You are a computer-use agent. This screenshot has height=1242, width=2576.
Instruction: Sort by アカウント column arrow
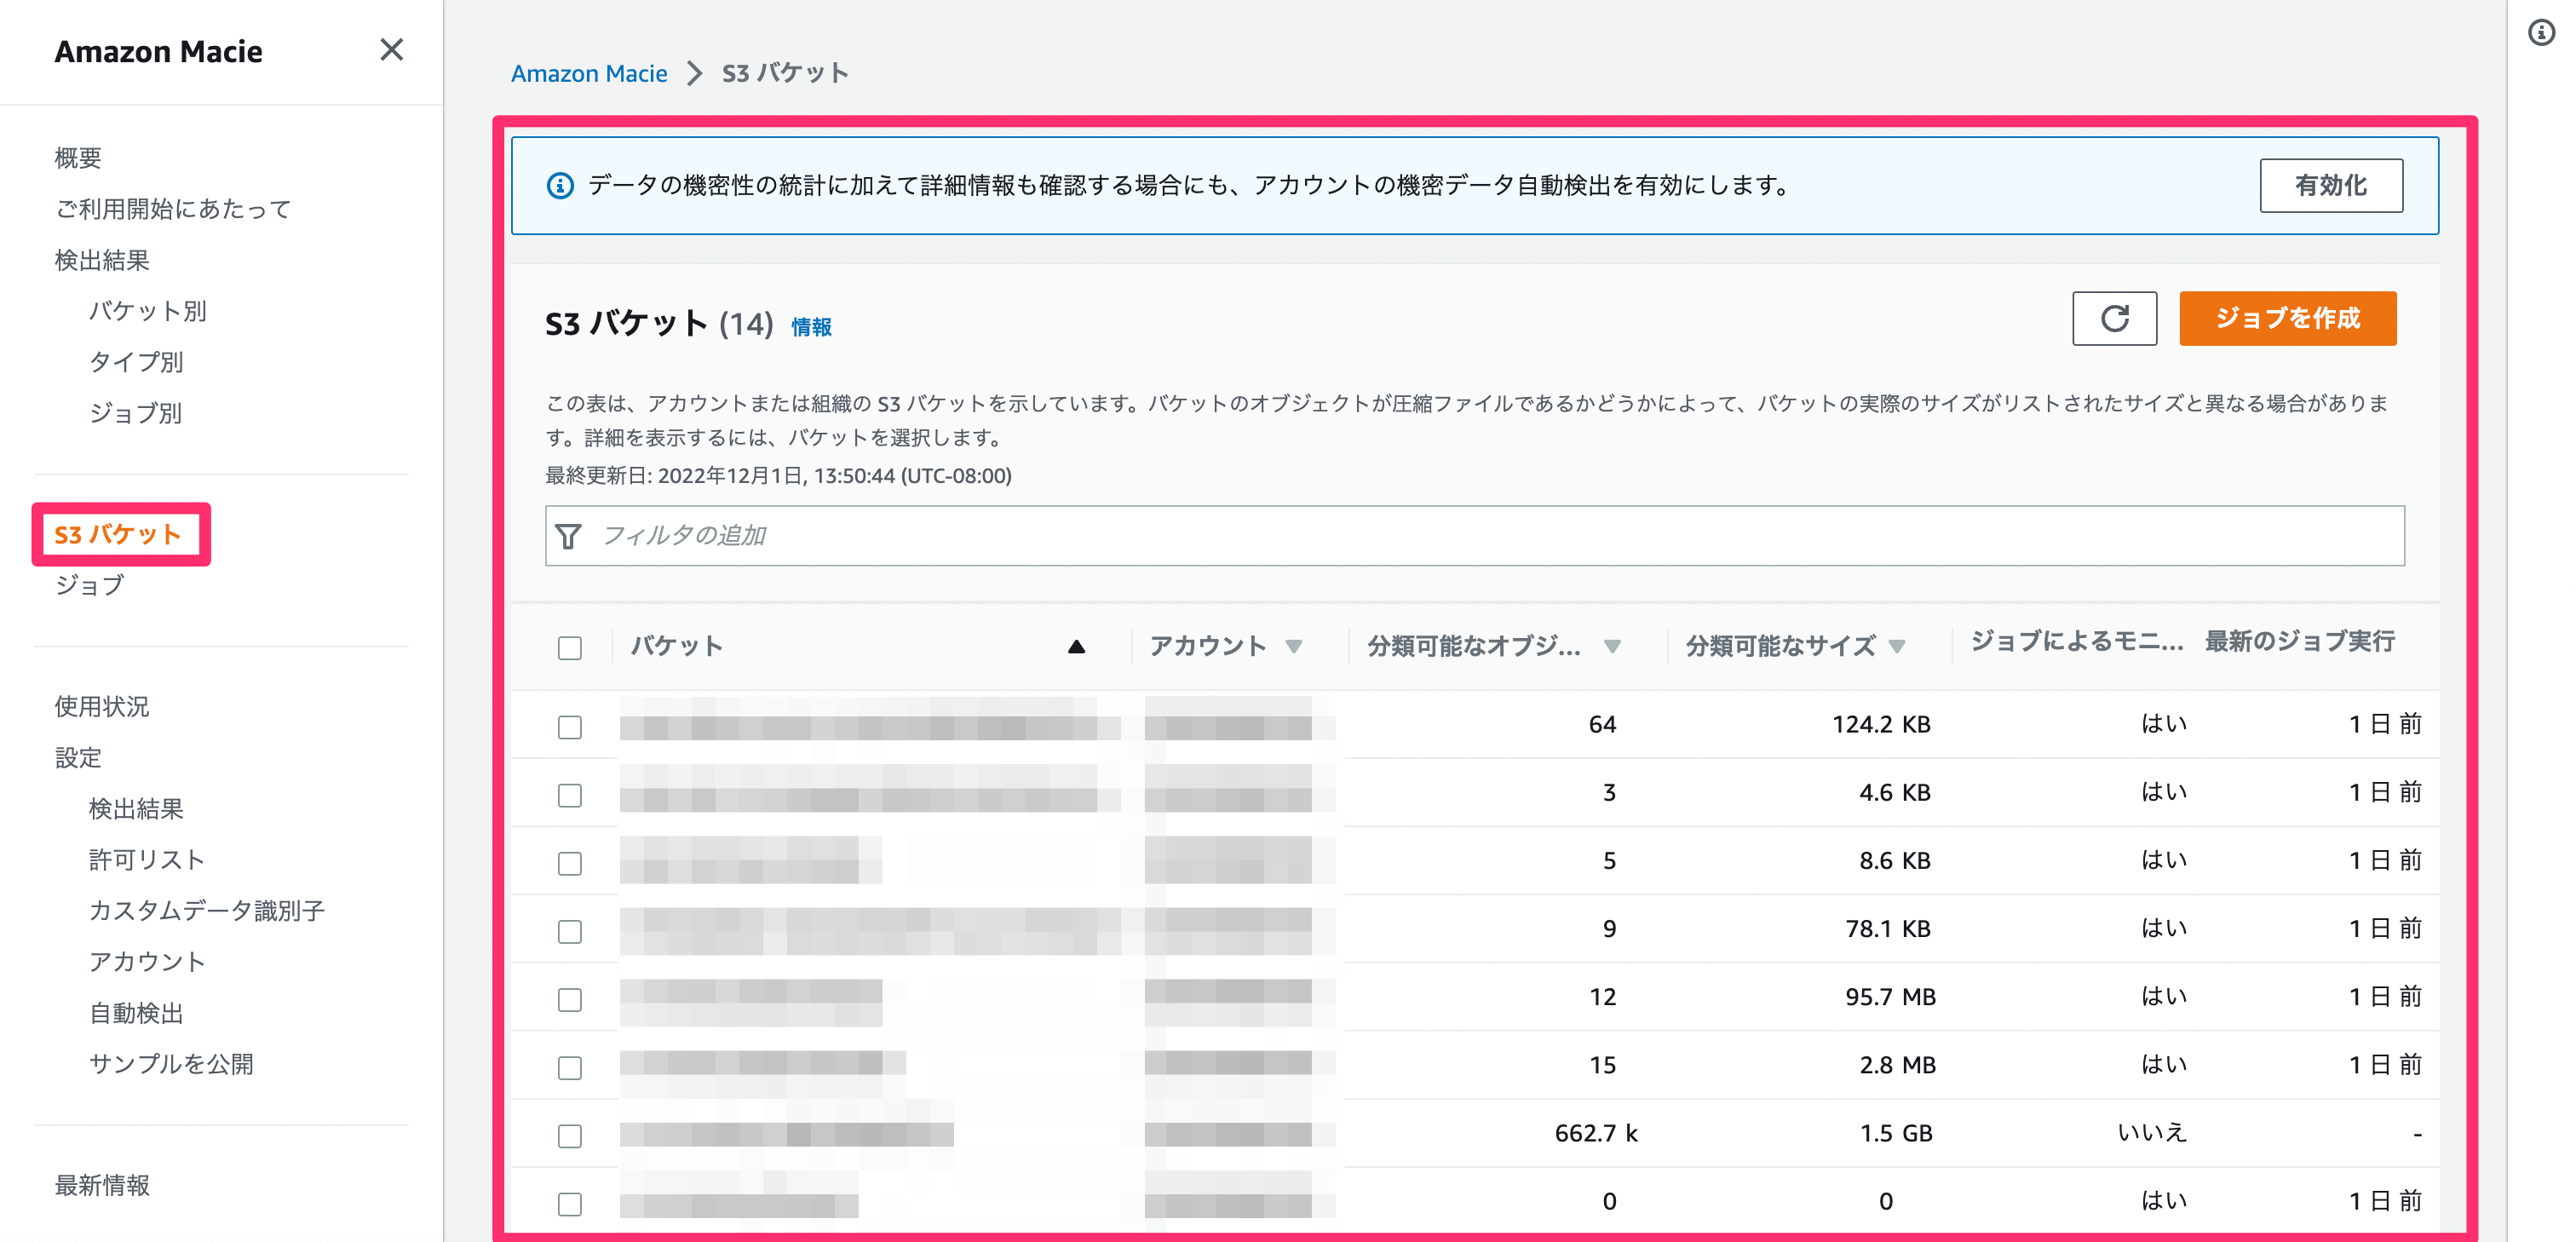1293,646
